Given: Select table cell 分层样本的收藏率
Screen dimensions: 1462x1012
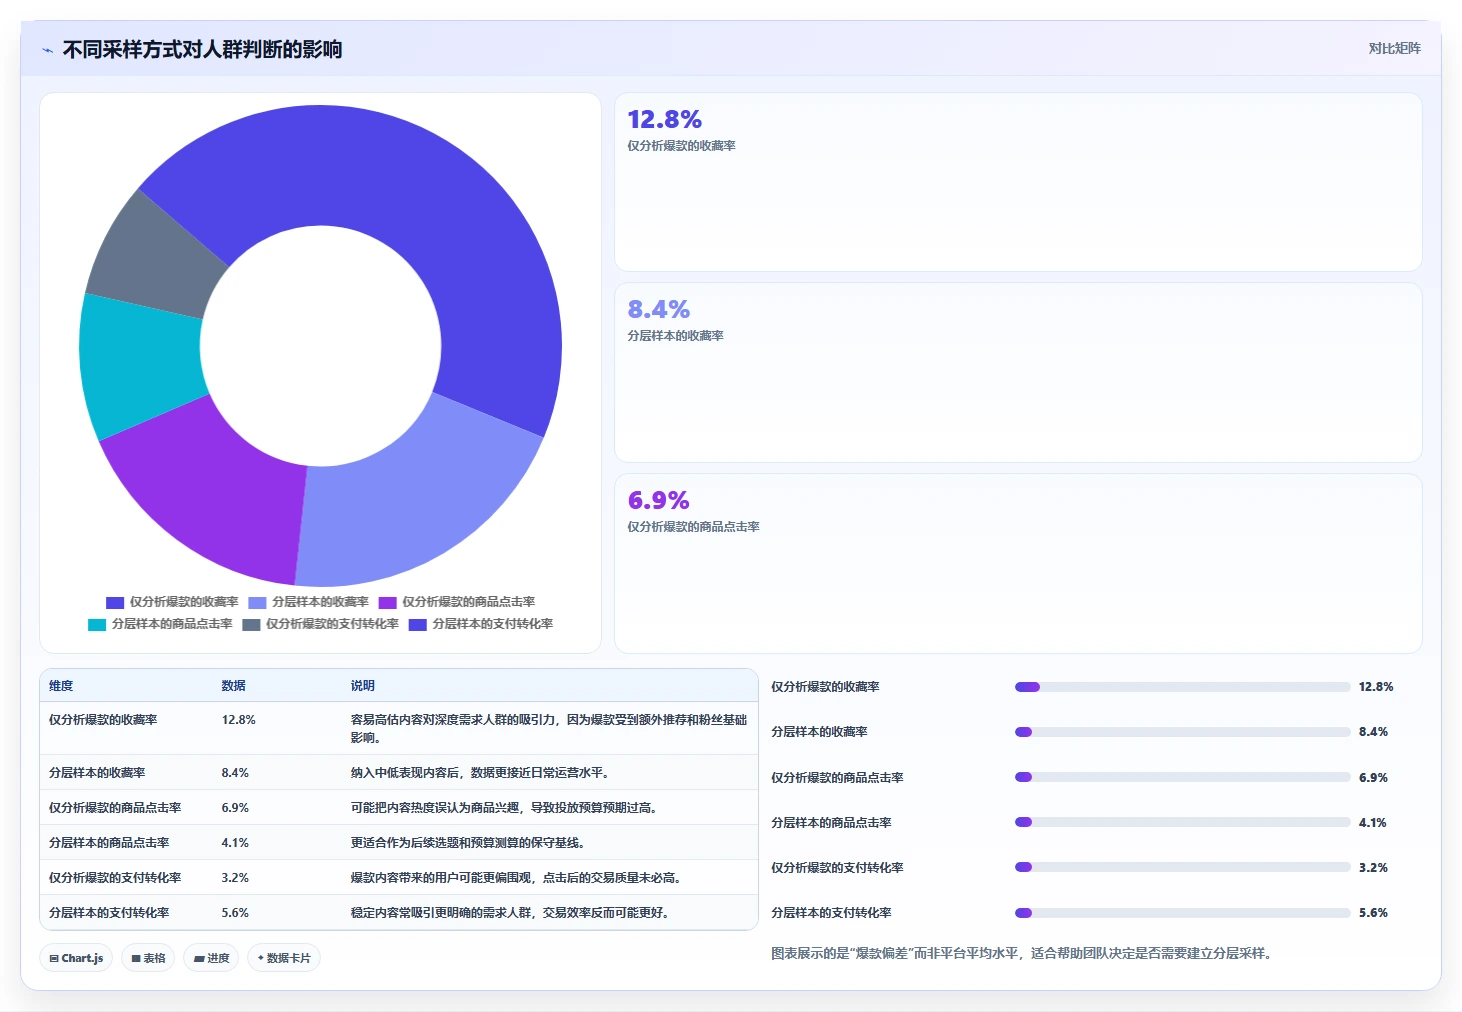Looking at the screenshot, I should coord(97,773).
